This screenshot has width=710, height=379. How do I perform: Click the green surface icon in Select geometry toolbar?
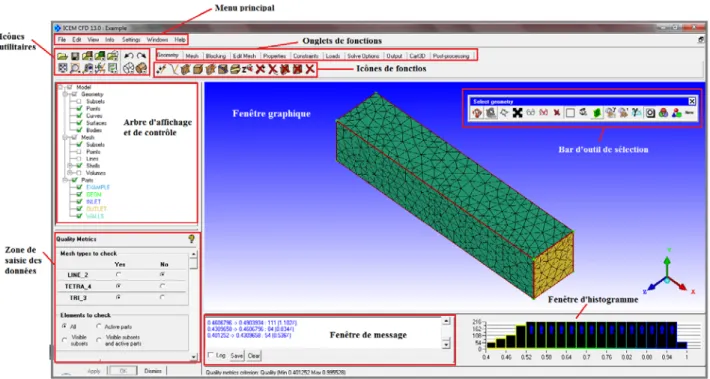[x=597, y=113]
